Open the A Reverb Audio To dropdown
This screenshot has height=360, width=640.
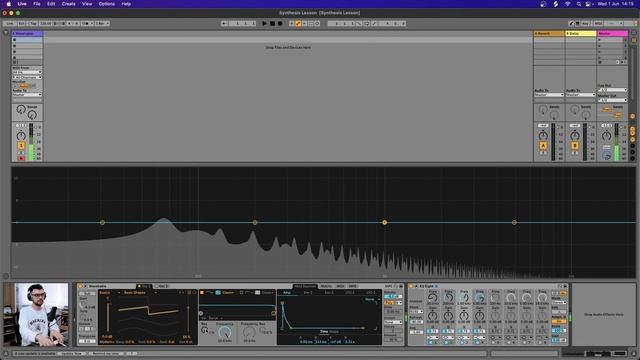[549, 95]
